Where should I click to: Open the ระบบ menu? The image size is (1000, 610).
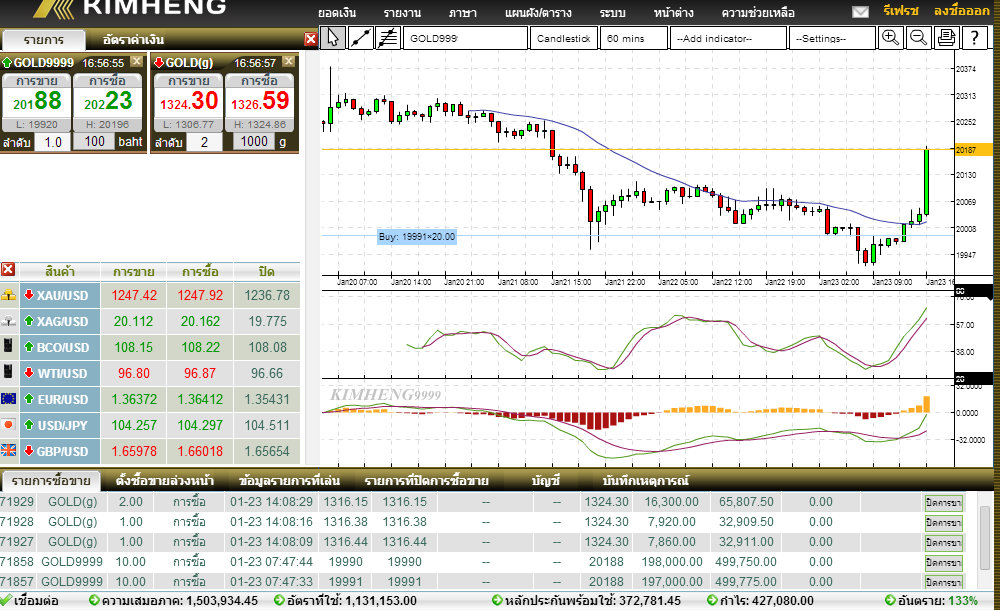point(612,12)
